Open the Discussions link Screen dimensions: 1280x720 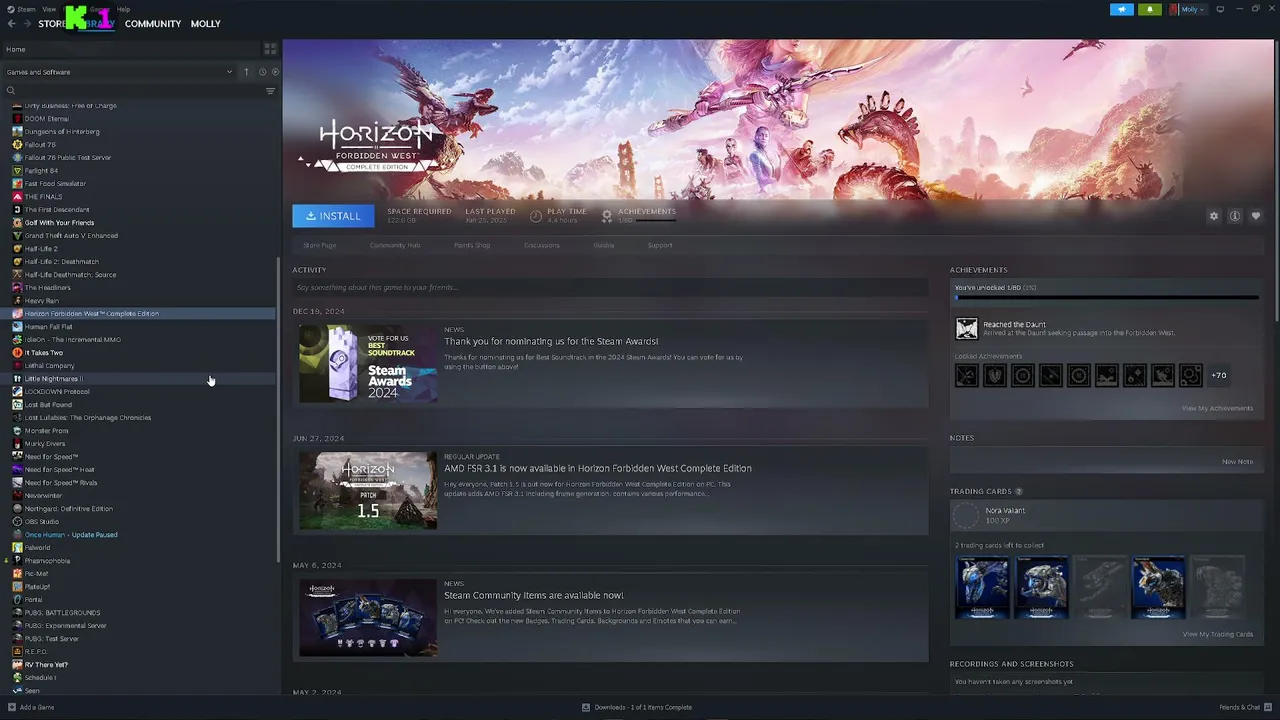(x=542, y=245)
